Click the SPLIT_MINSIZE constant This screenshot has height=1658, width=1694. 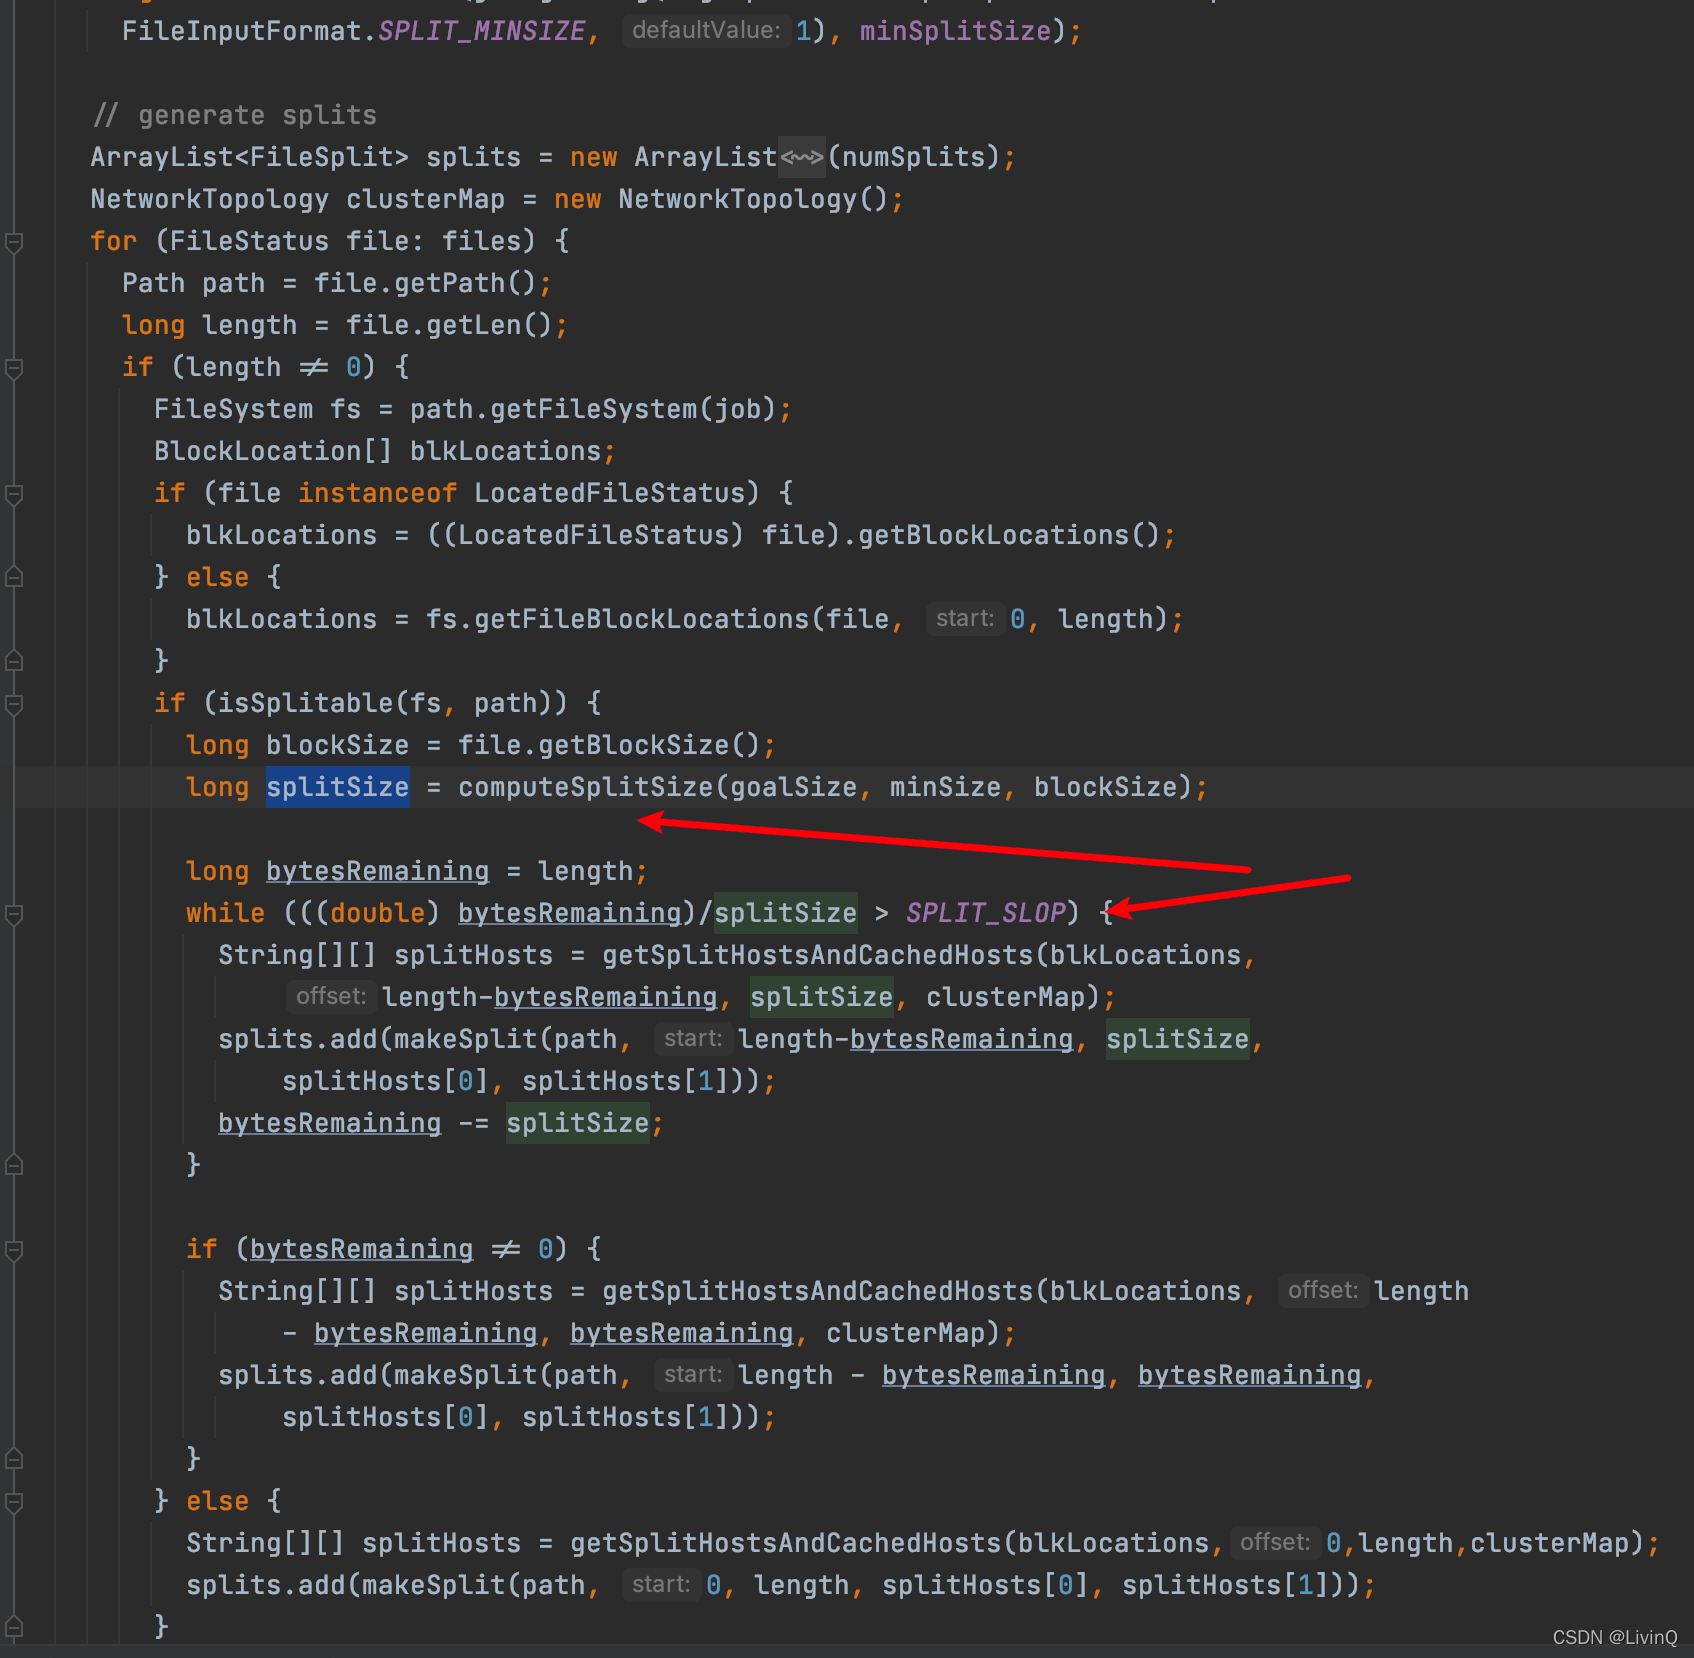click(x=481, y=31)
